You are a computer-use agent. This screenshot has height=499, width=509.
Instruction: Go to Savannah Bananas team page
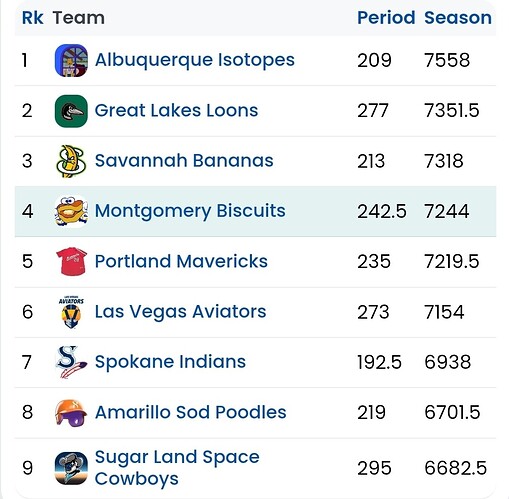(184, 161)
